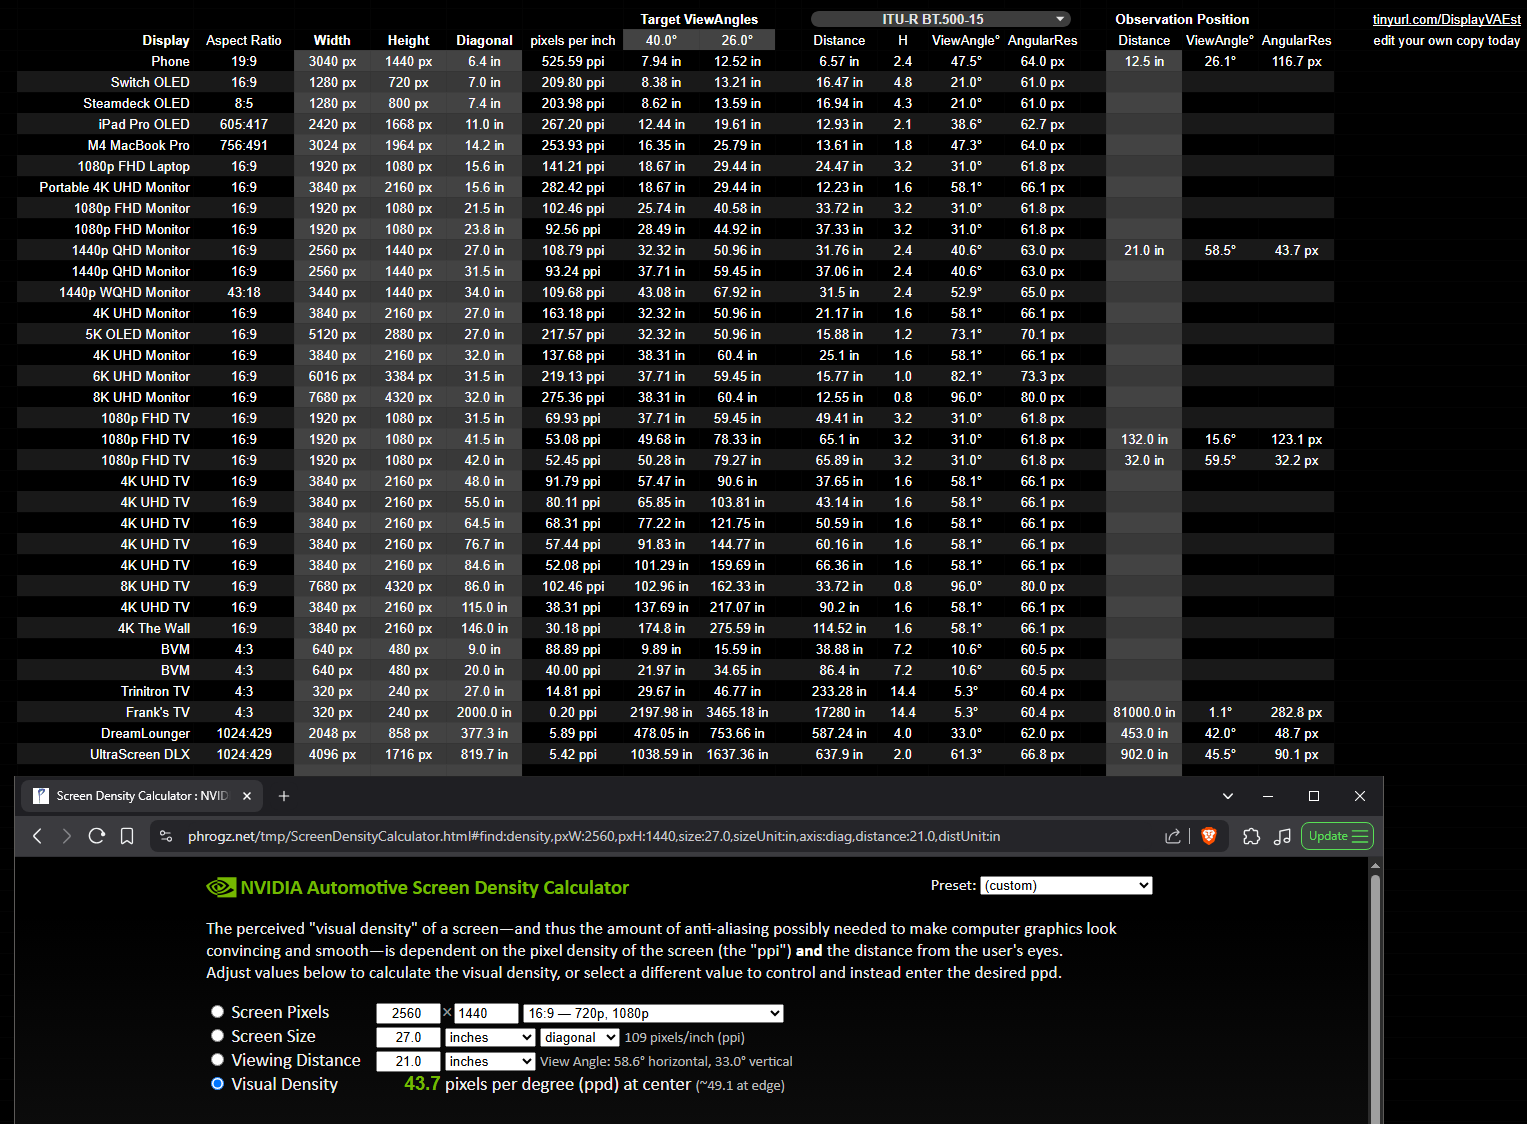Go back in the Brave browser
The width and height of the screenshot is (1527, 1124).
[37, 836]
